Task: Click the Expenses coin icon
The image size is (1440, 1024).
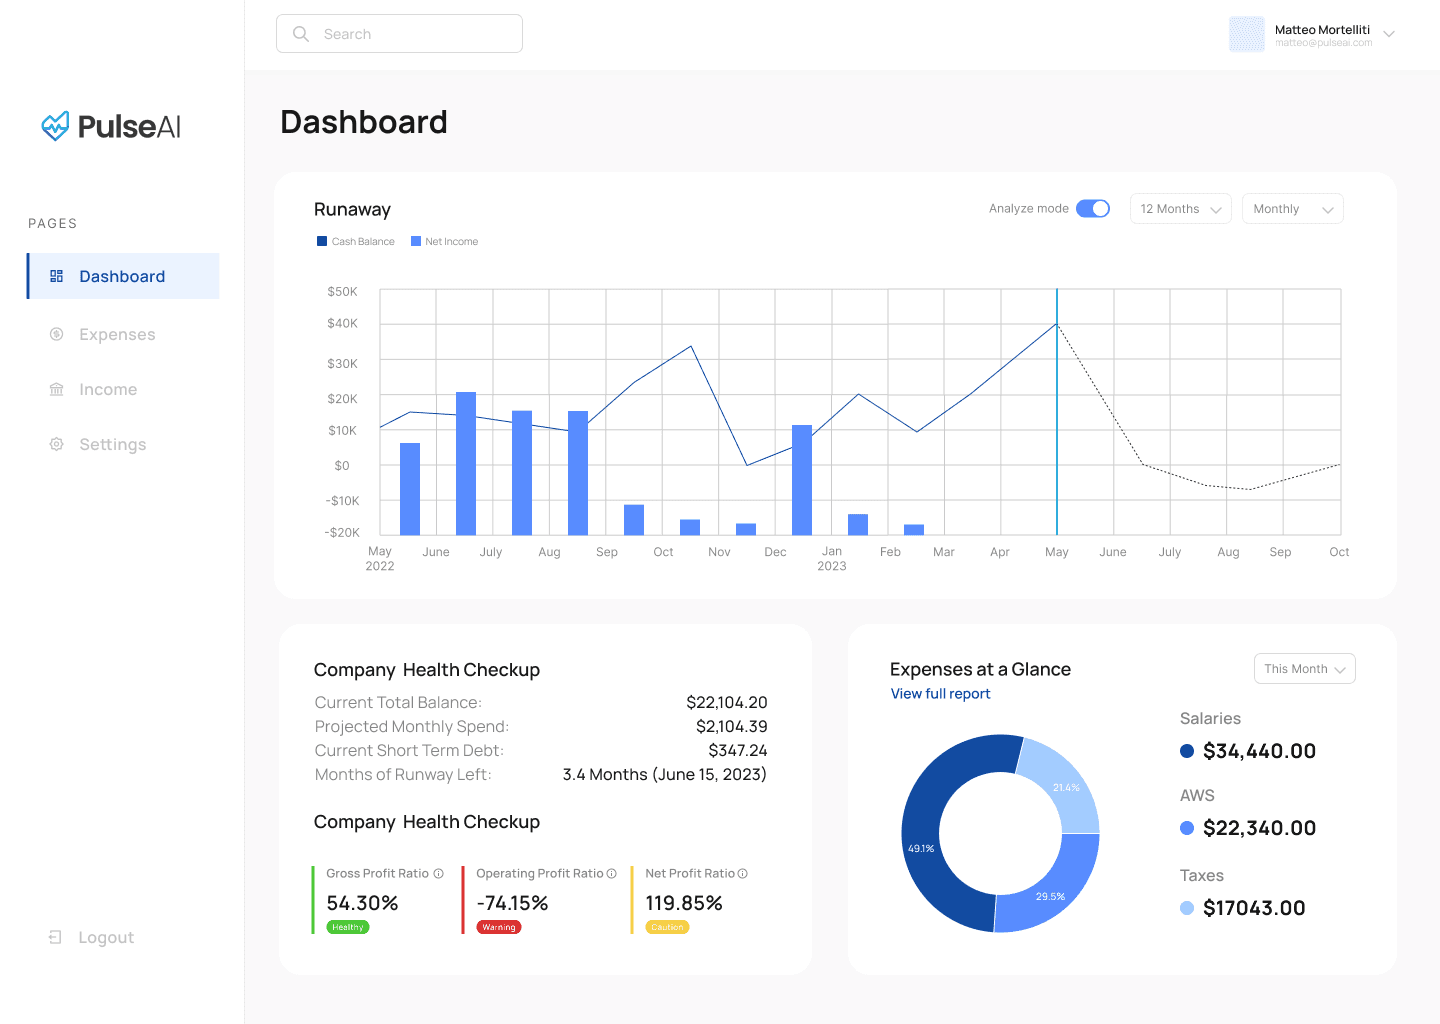Action: coord(57,334)
